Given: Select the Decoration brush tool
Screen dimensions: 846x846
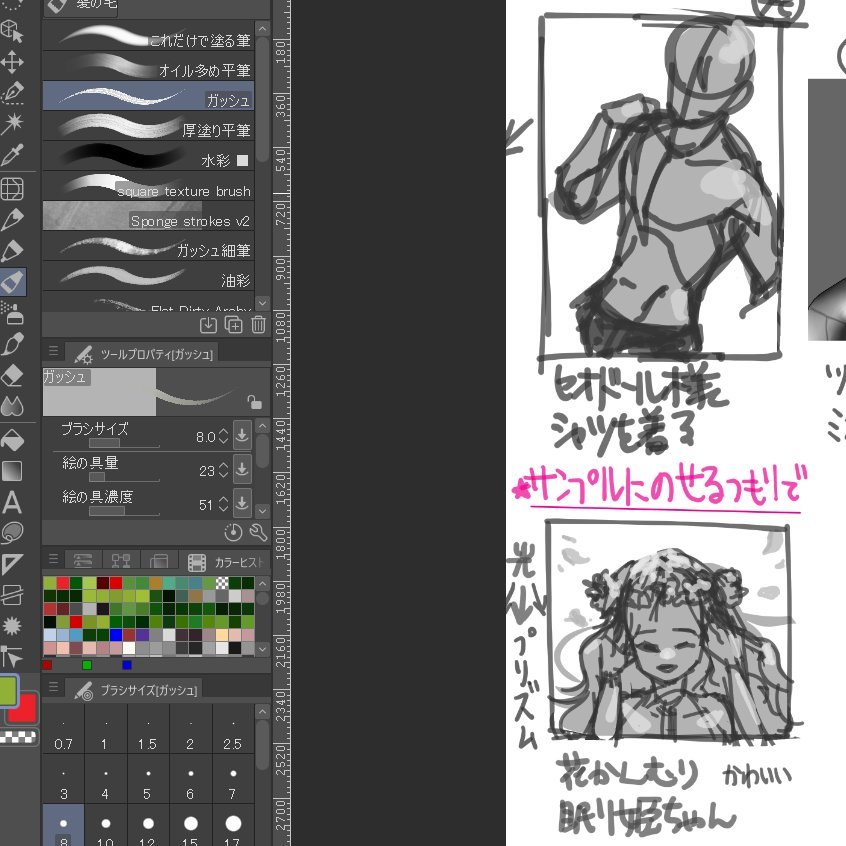Looking at the screenshot, I should [12, 344].
